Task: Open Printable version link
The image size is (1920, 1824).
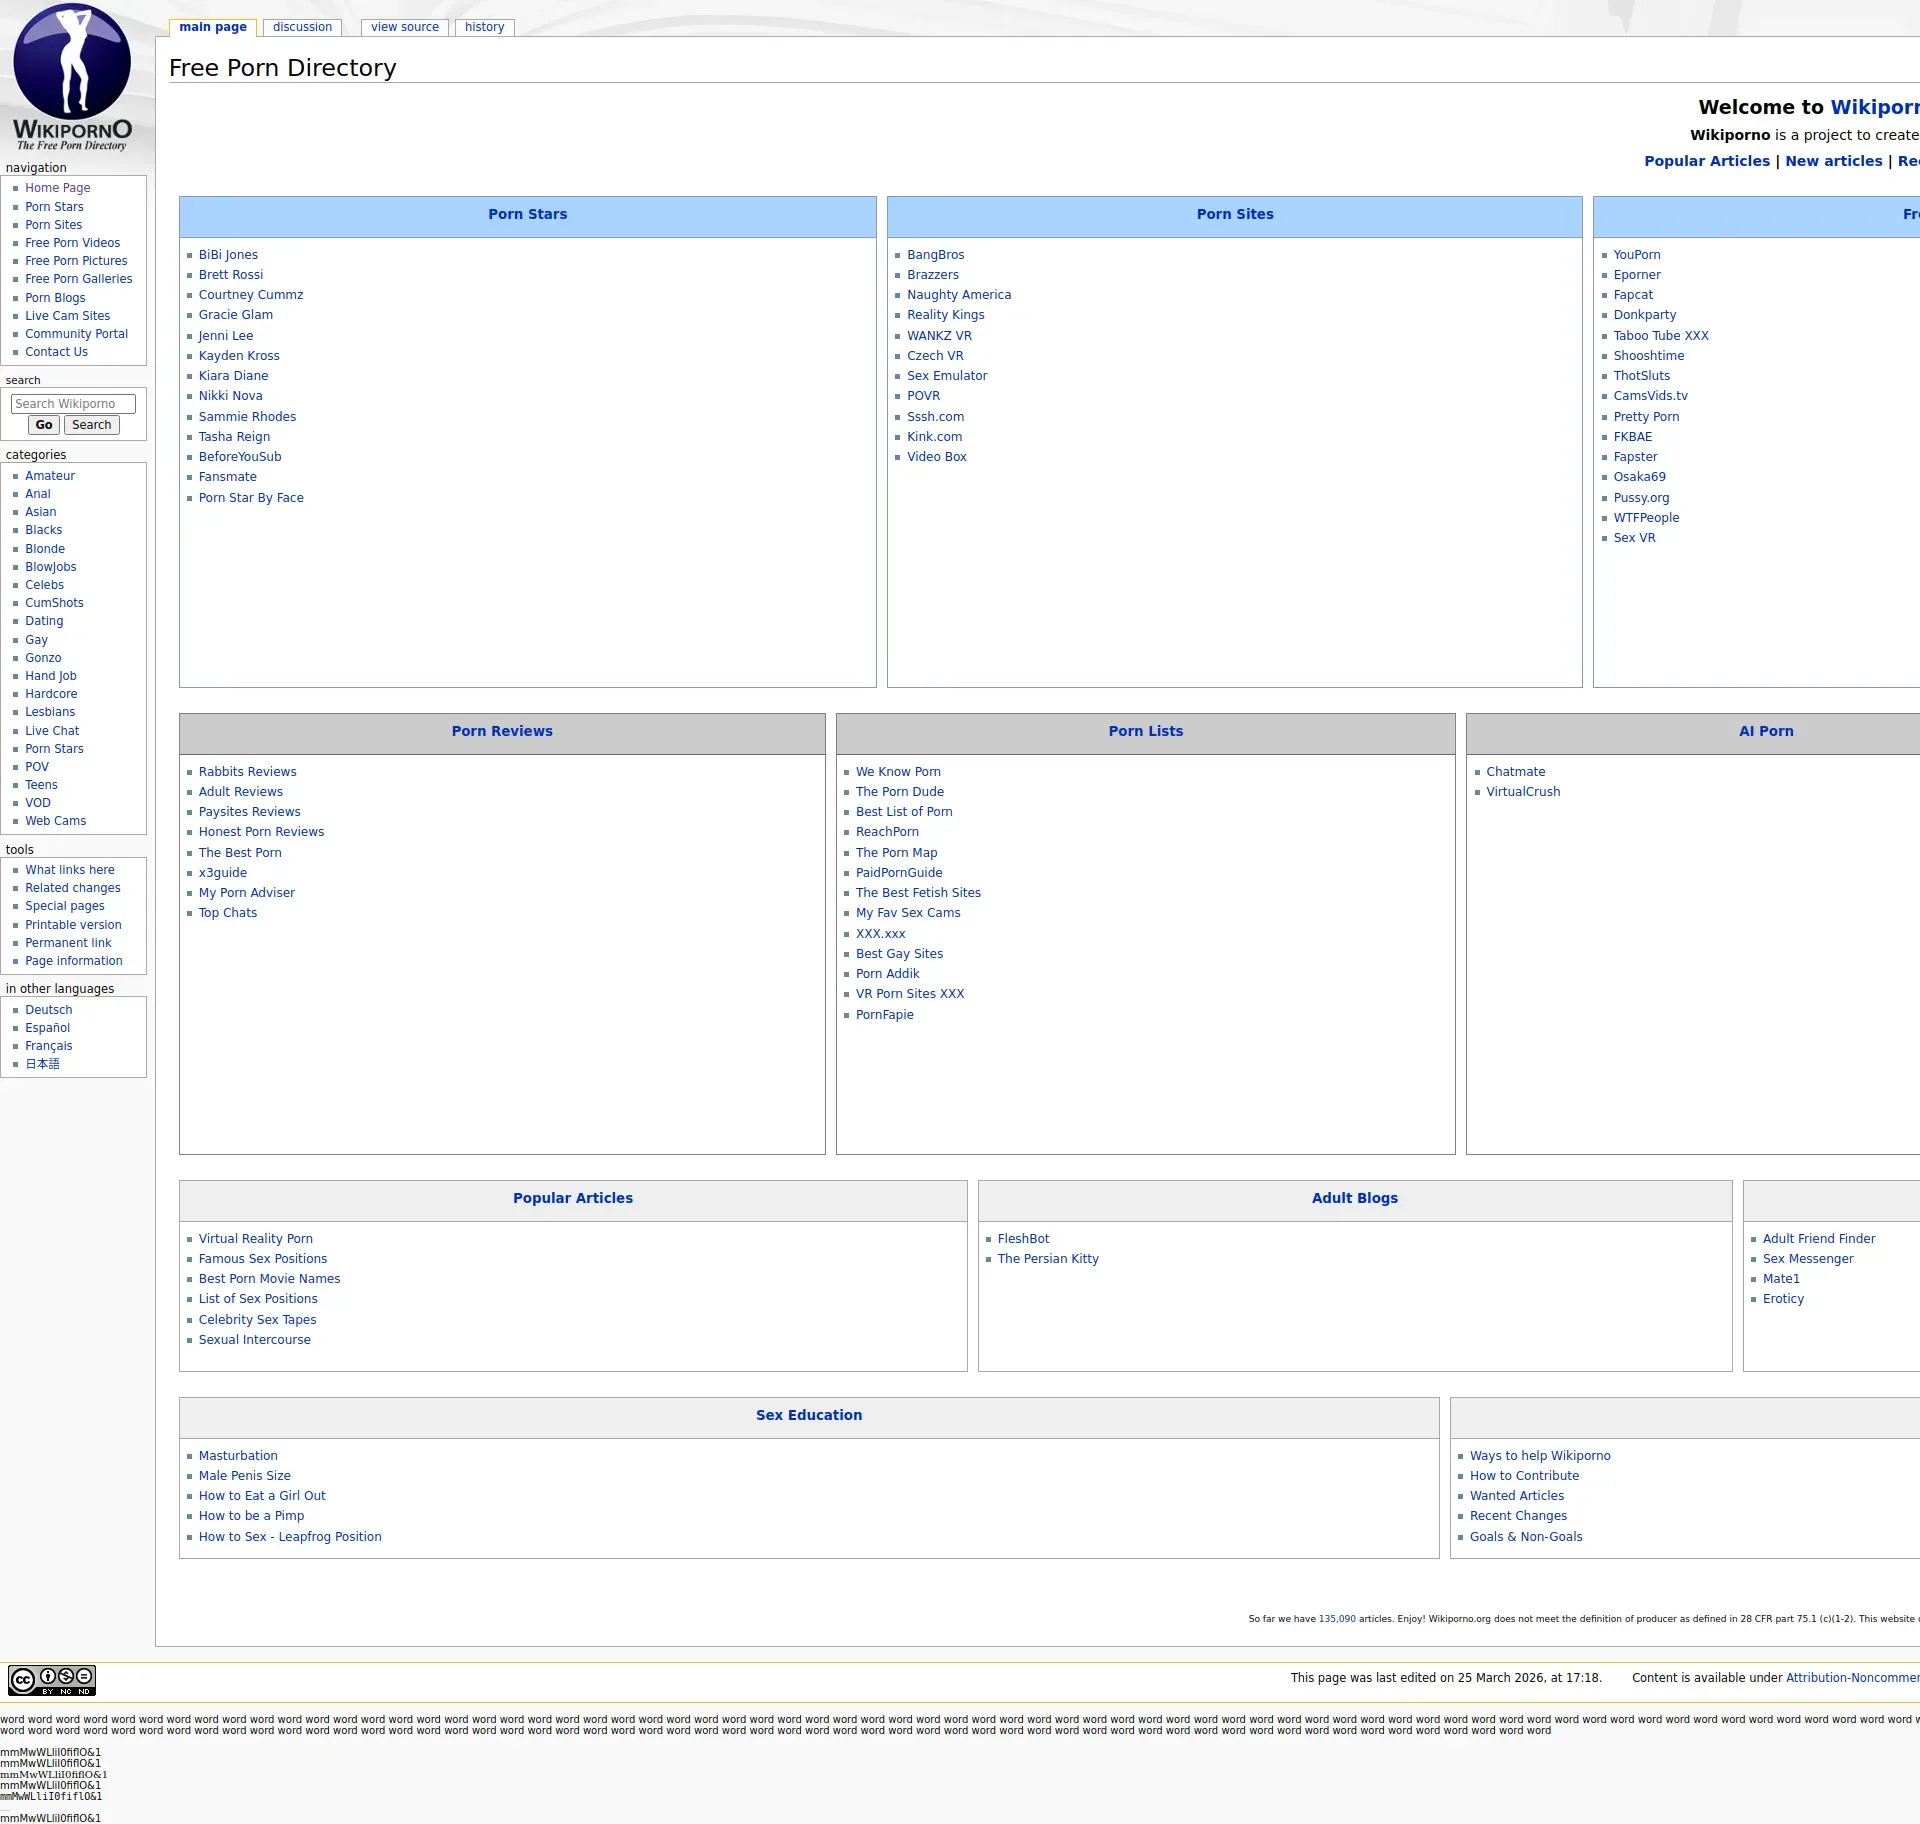Action: 73,925
